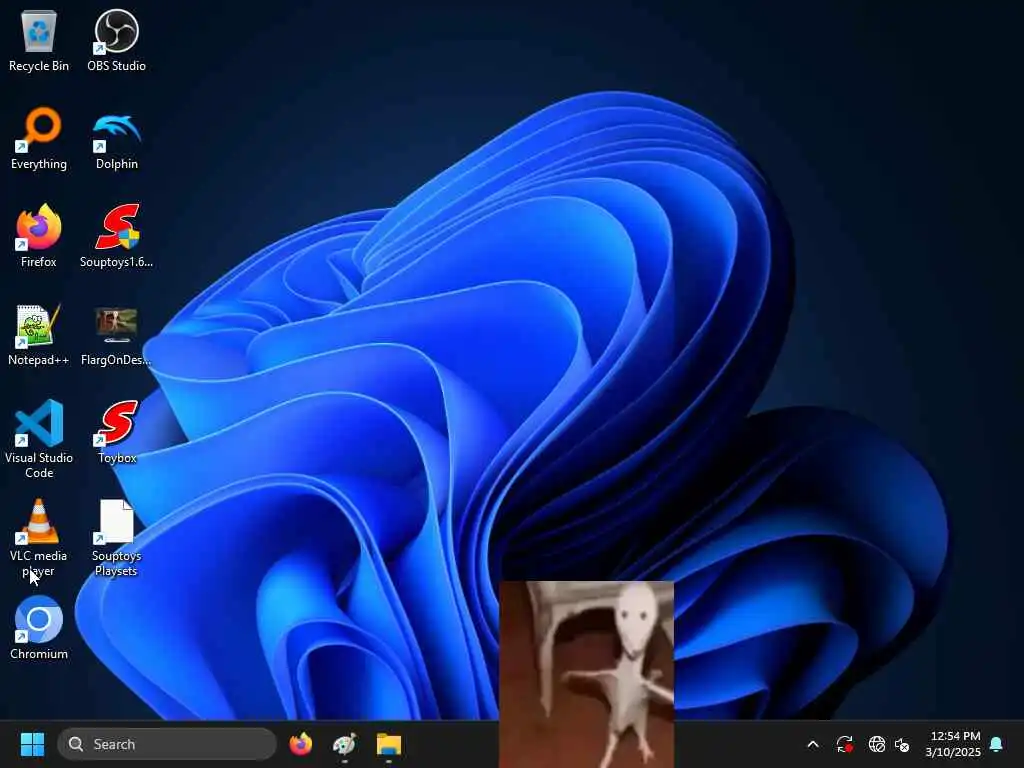
Task: Click the muted volume tray icon
Action: tap(902, 744)
